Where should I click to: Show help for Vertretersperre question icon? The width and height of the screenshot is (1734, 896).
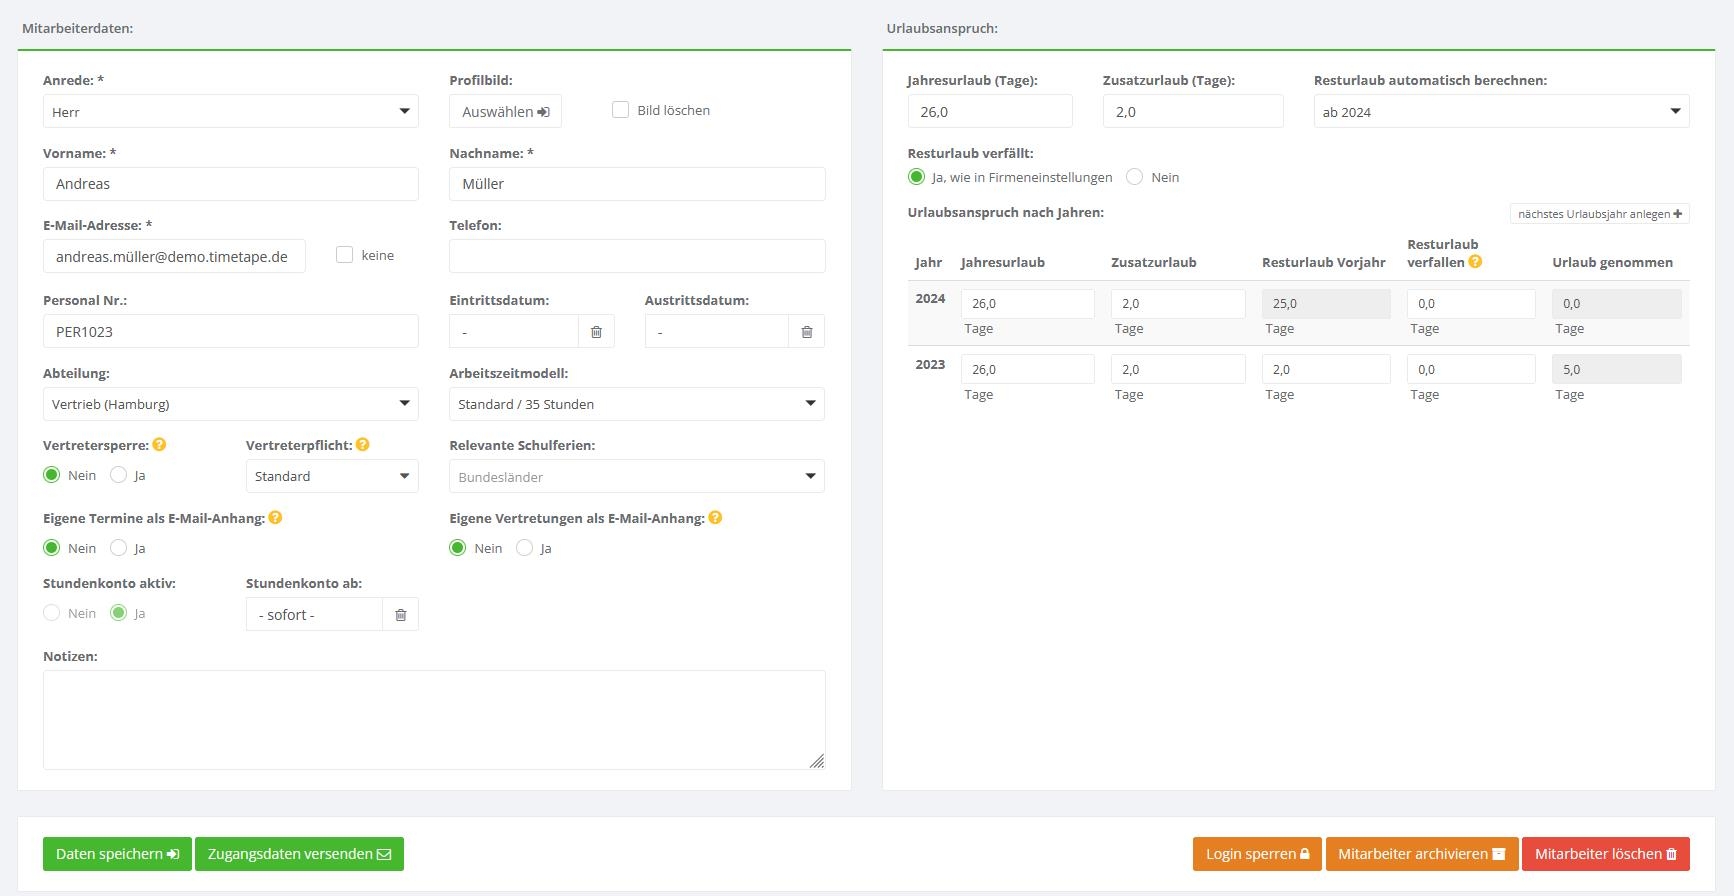click(159, 445)
